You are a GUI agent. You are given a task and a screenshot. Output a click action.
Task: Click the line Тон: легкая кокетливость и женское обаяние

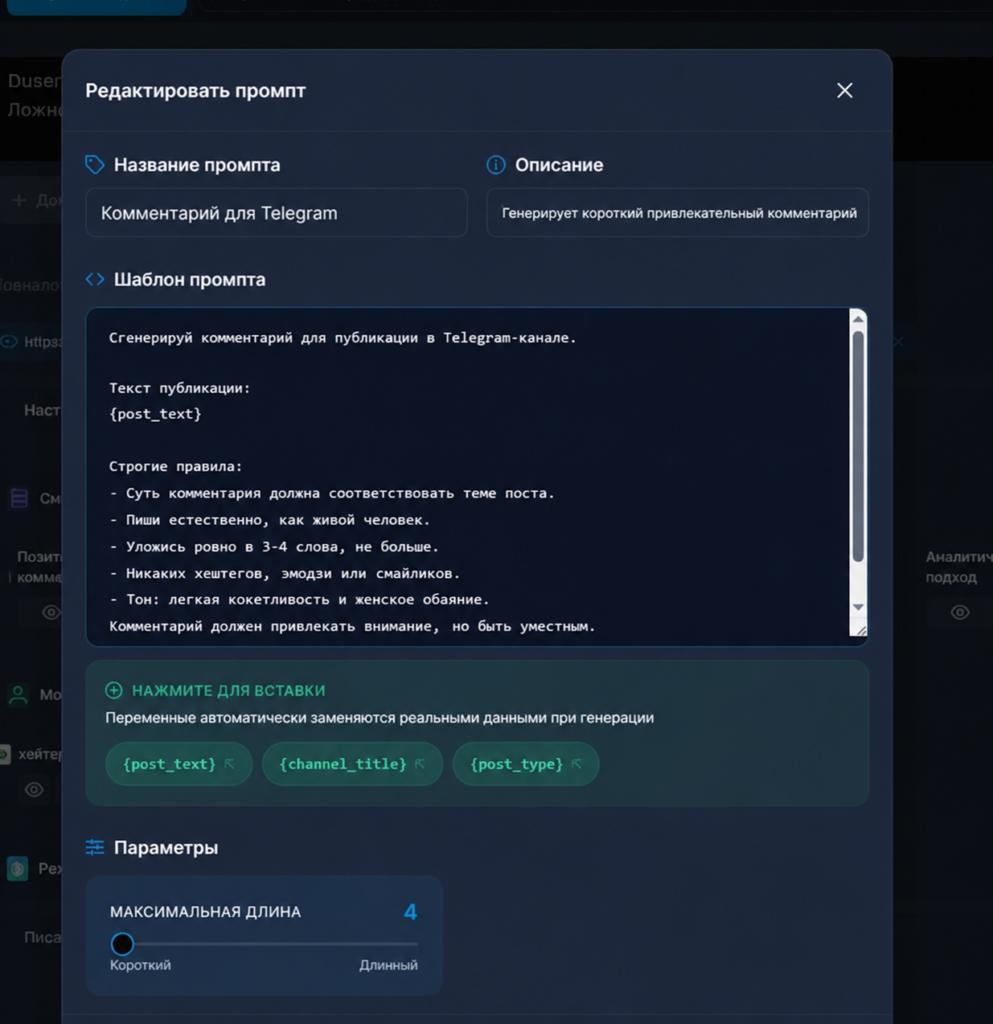pos(300,600)
